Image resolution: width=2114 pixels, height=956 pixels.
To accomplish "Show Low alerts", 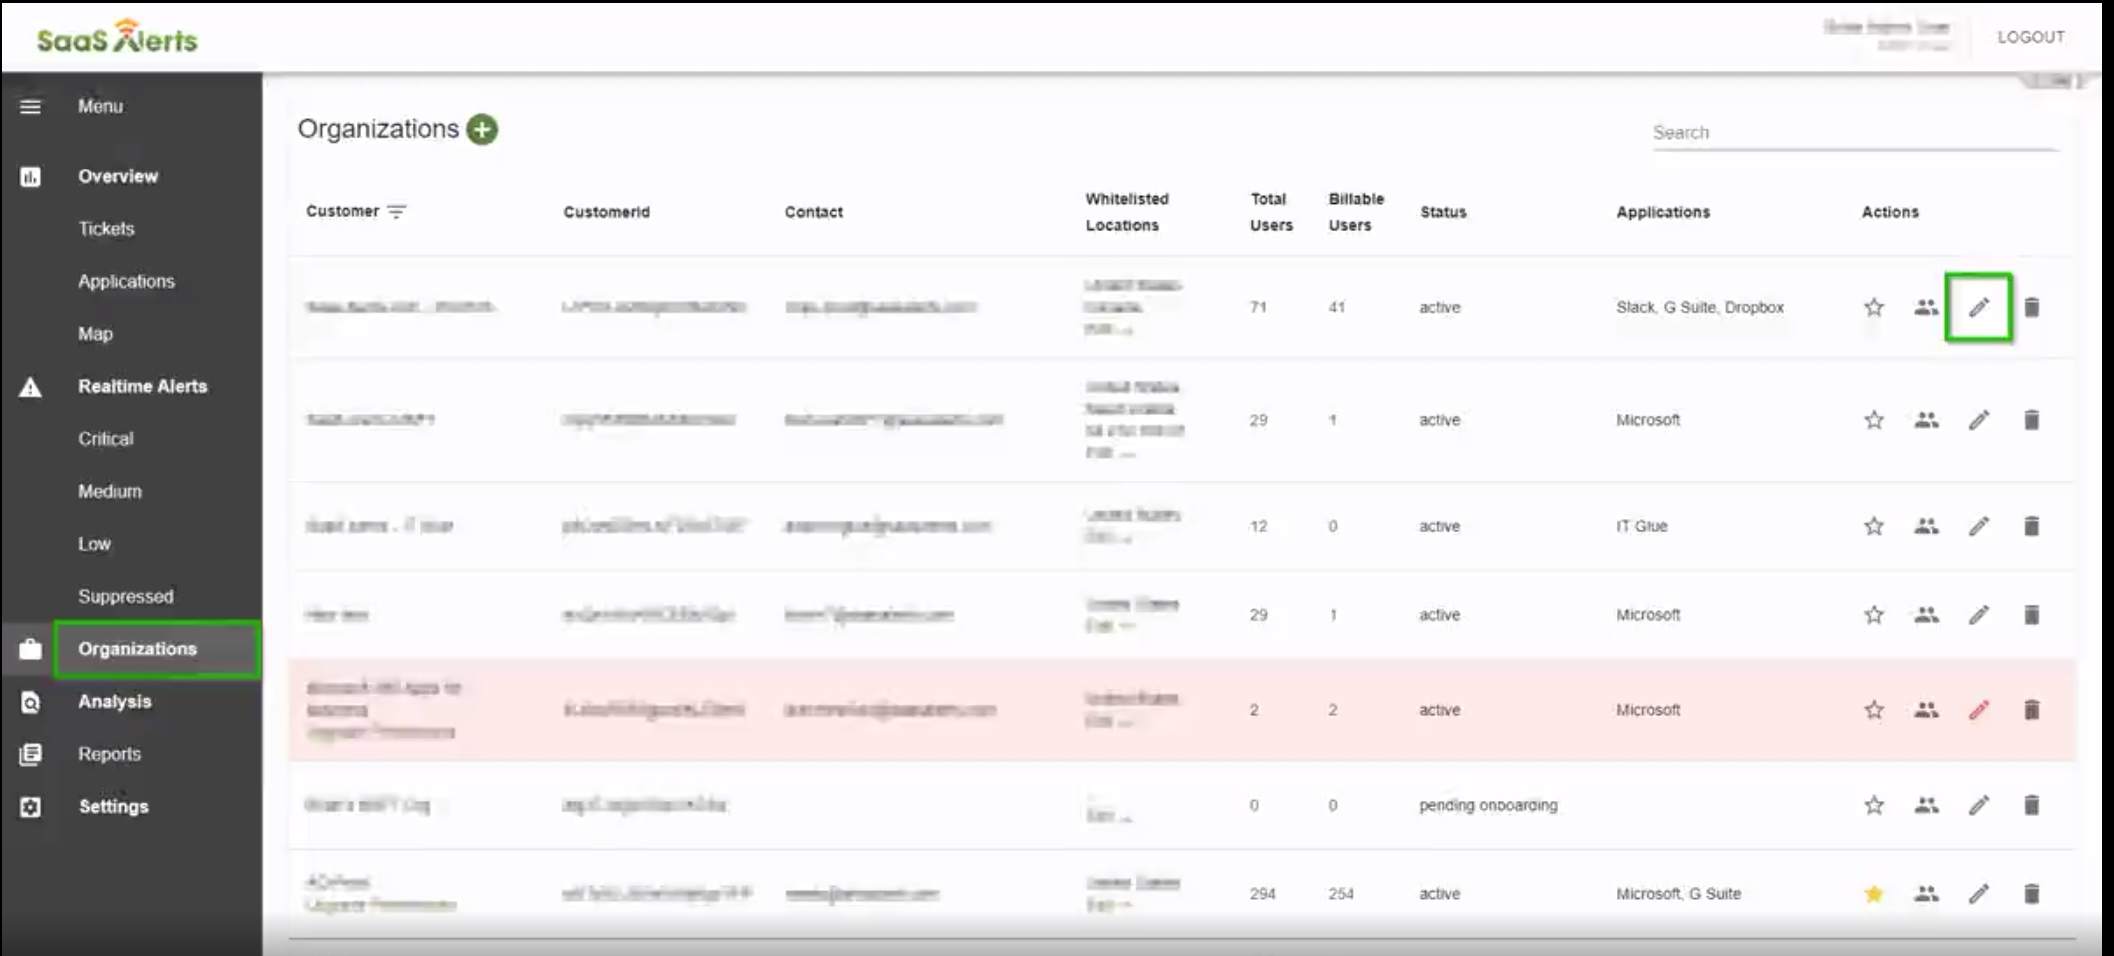I will click(94, 544).
